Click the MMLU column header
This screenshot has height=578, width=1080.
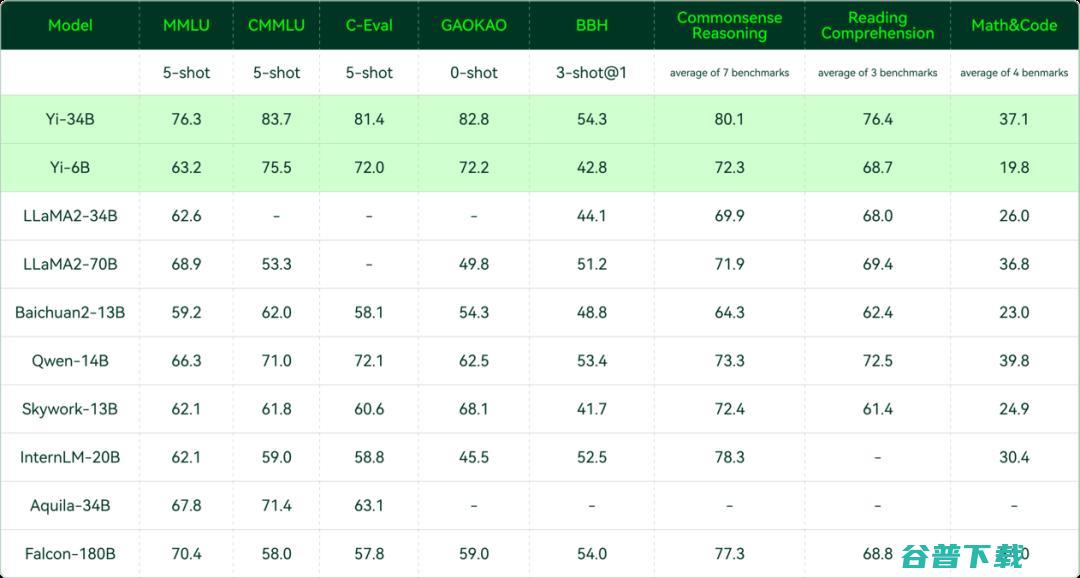coord(186,25)
